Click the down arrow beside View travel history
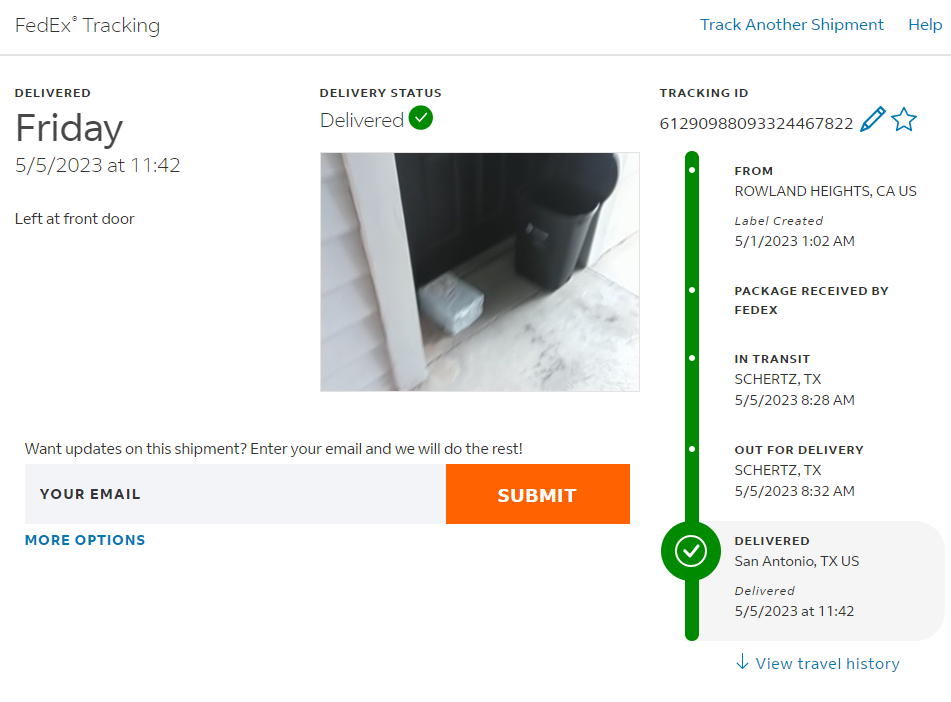The height and width of the screenshot is (702, 951). pos(742,661)
